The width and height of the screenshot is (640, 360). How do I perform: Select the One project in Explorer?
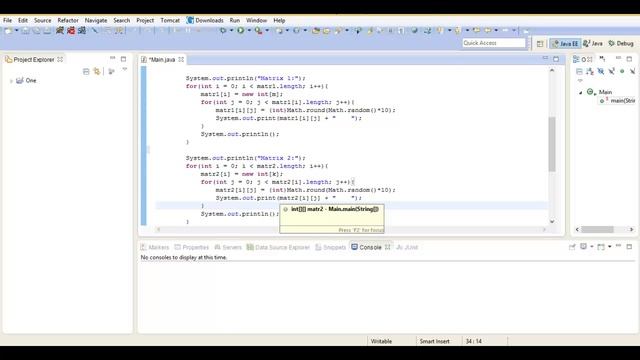pos(27,81)
